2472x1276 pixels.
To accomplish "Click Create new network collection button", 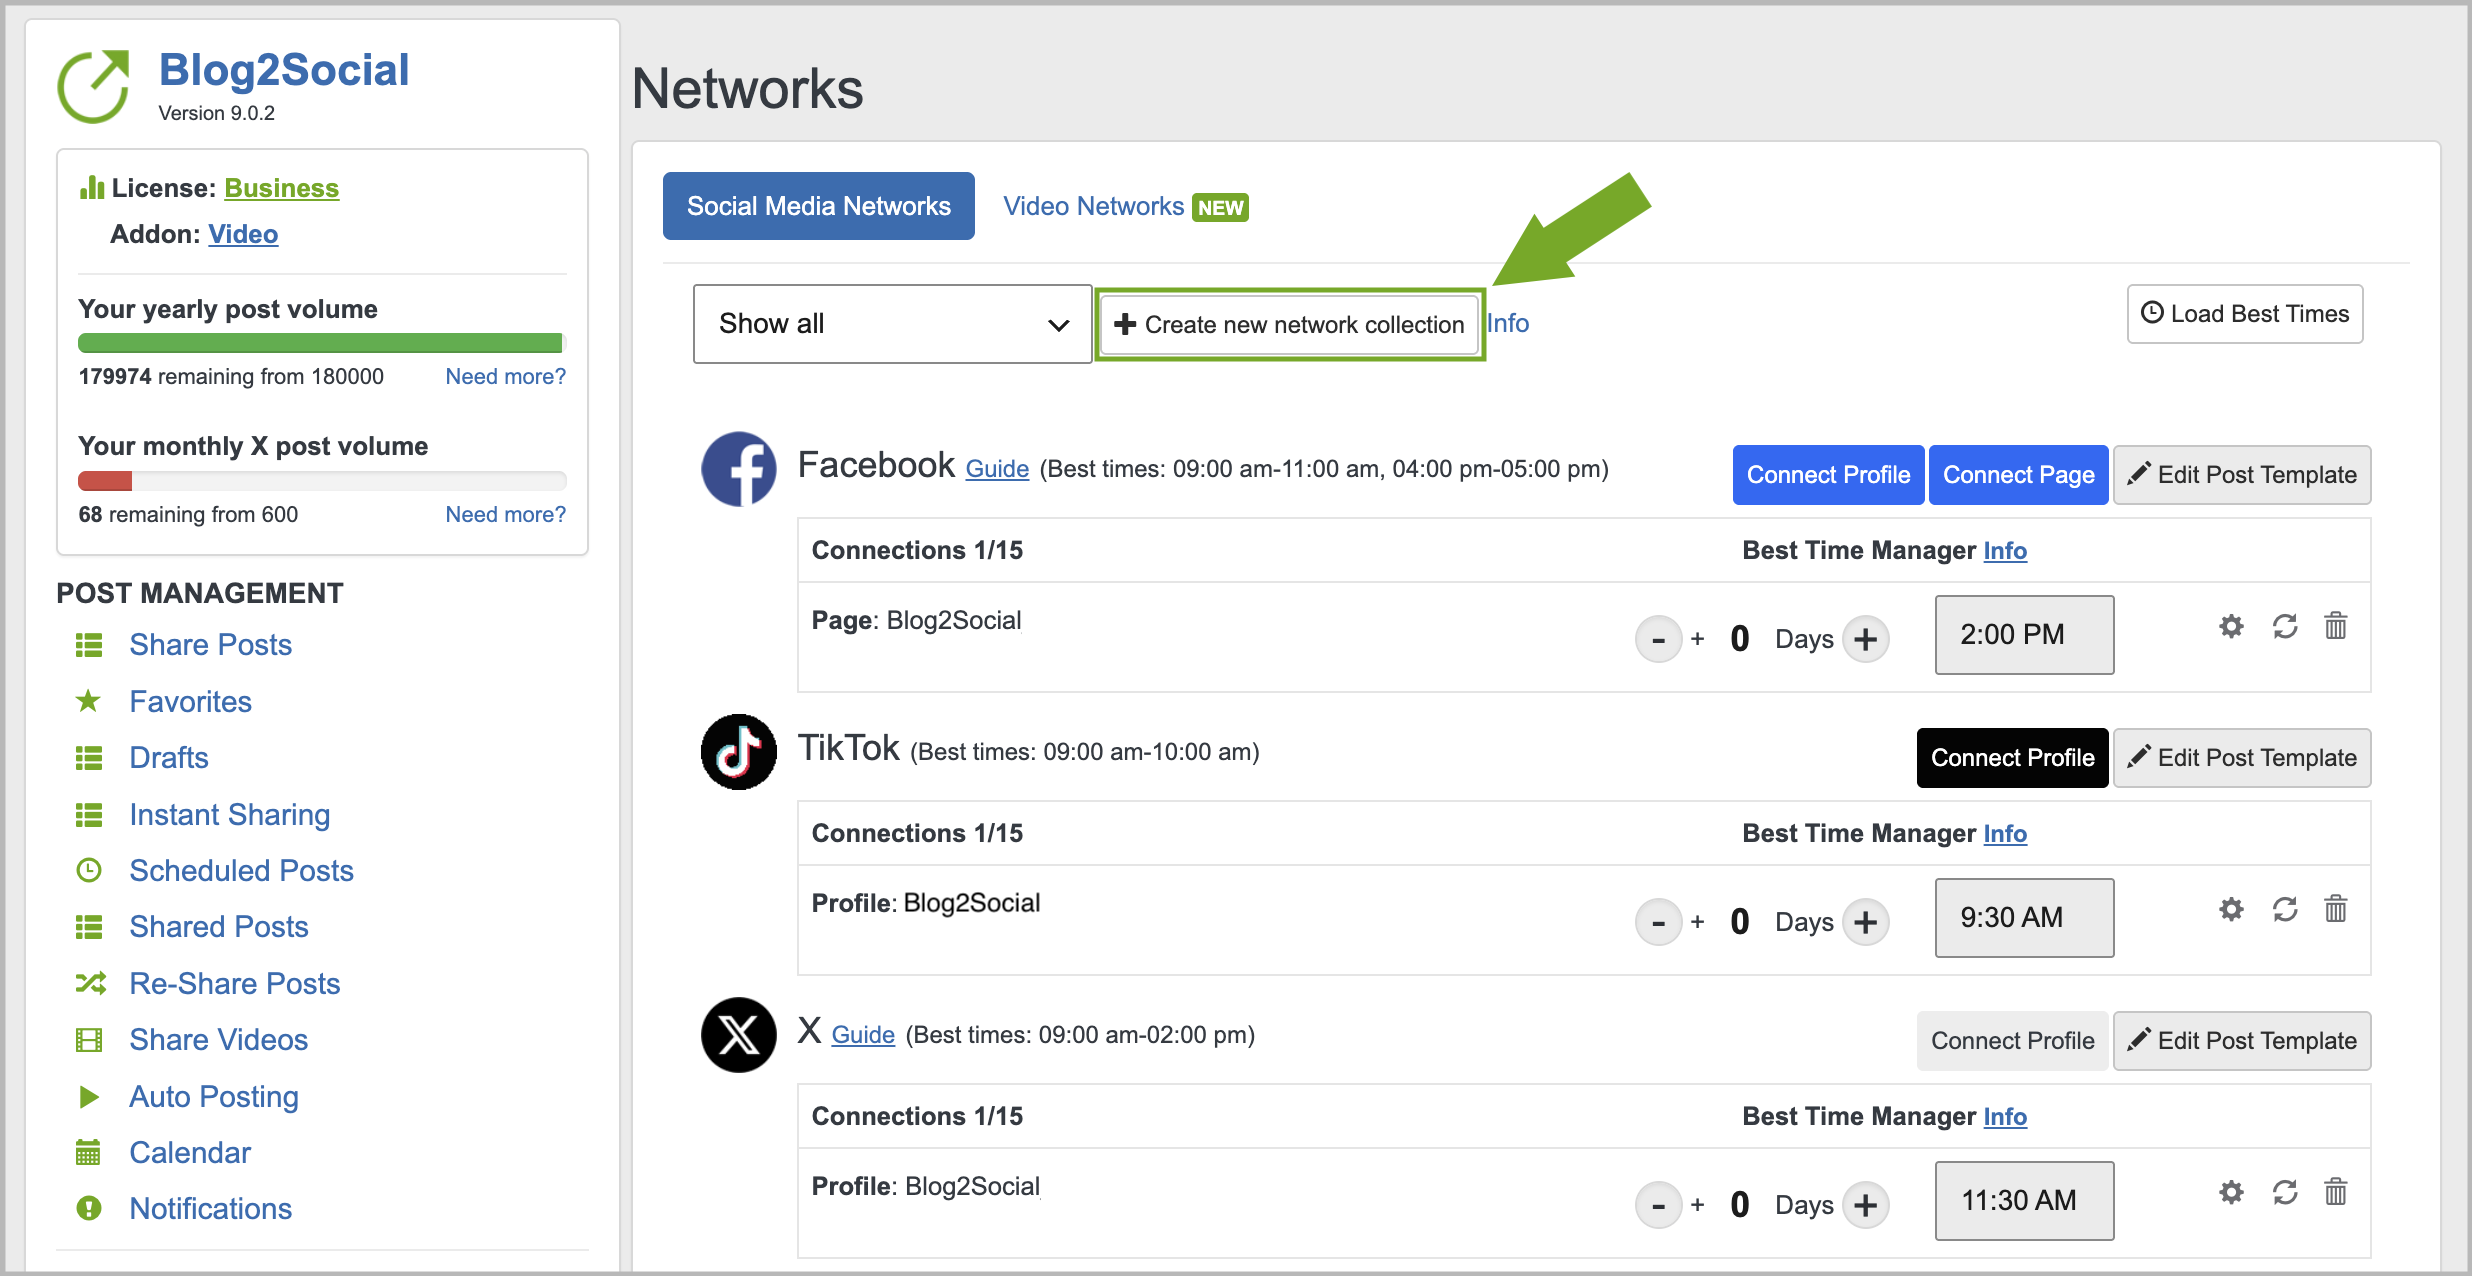I will (x=1289, y=325).
